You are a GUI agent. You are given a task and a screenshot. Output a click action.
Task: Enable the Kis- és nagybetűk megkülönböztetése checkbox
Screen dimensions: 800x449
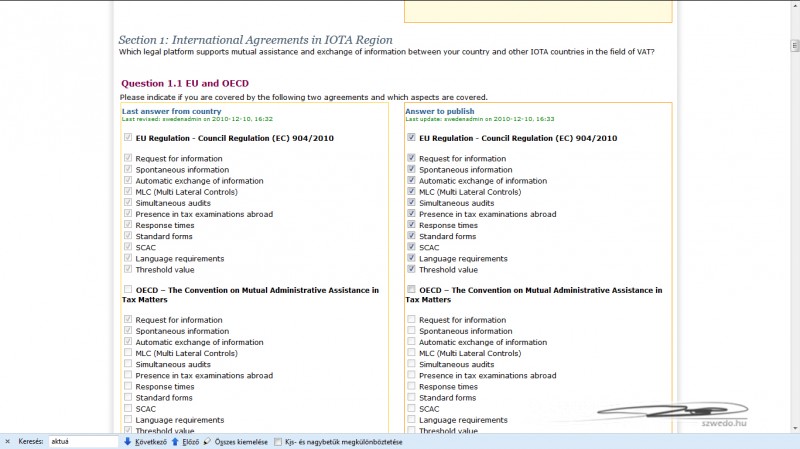click(278, 441)
